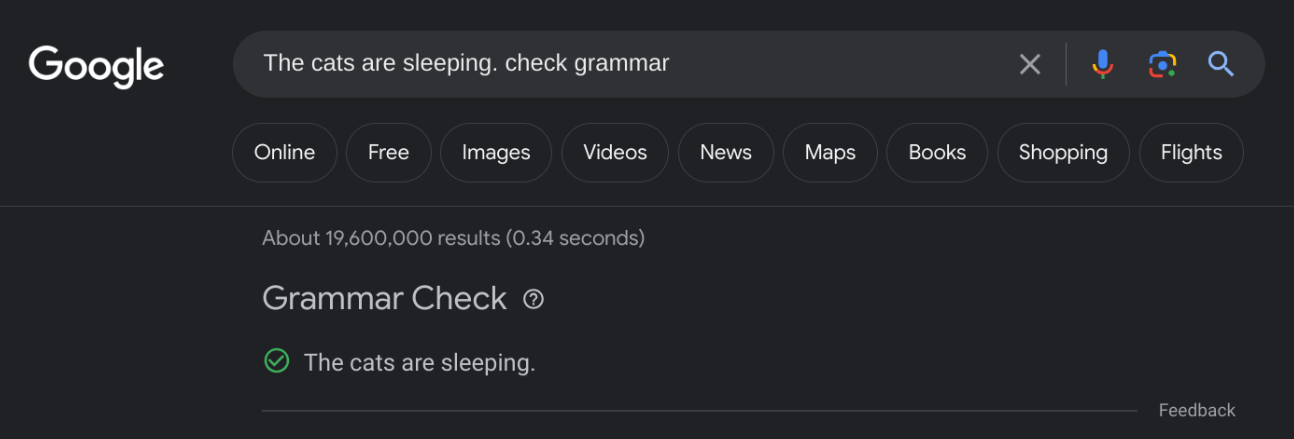Go to the Shopping tab

click(1063, 153)
